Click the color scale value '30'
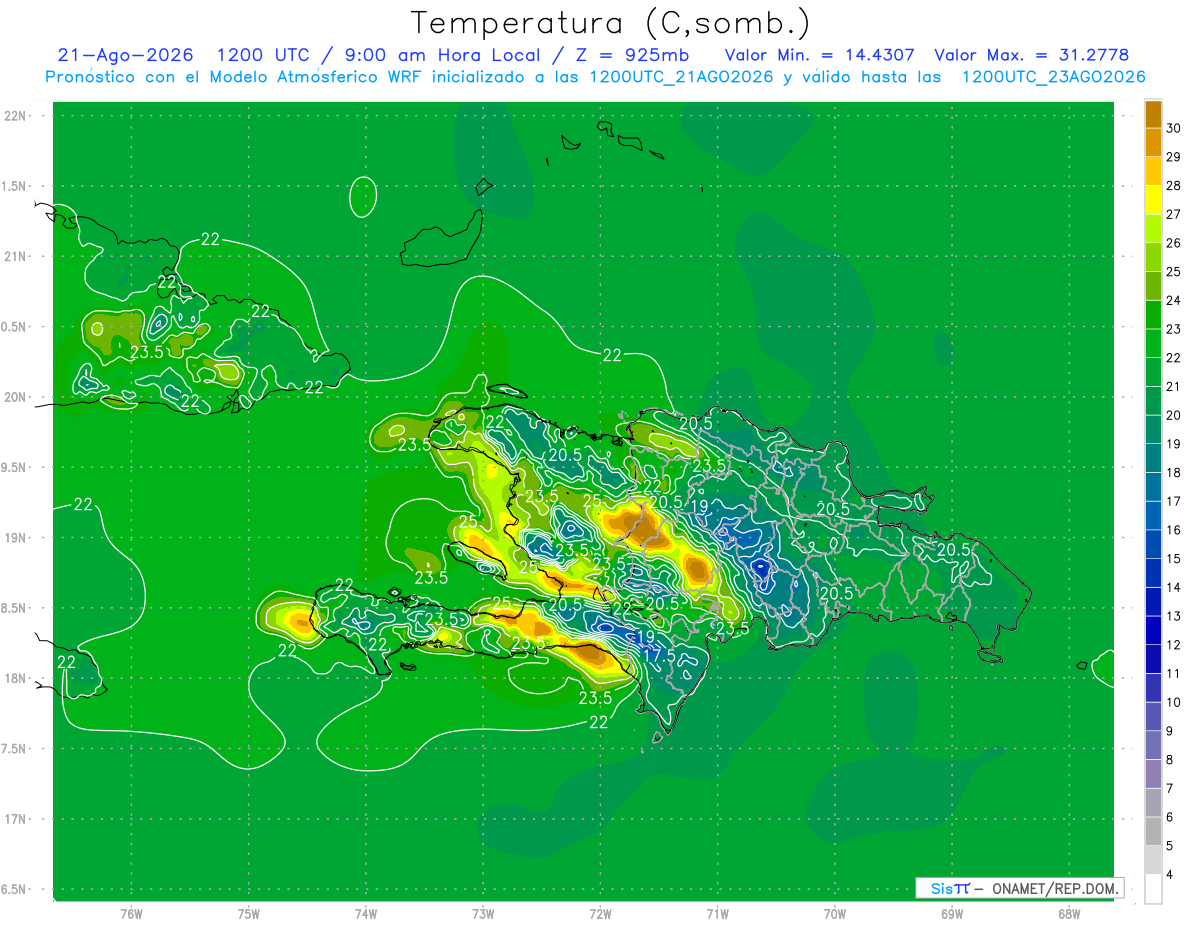1200x927 pixels. point(1174,128)
